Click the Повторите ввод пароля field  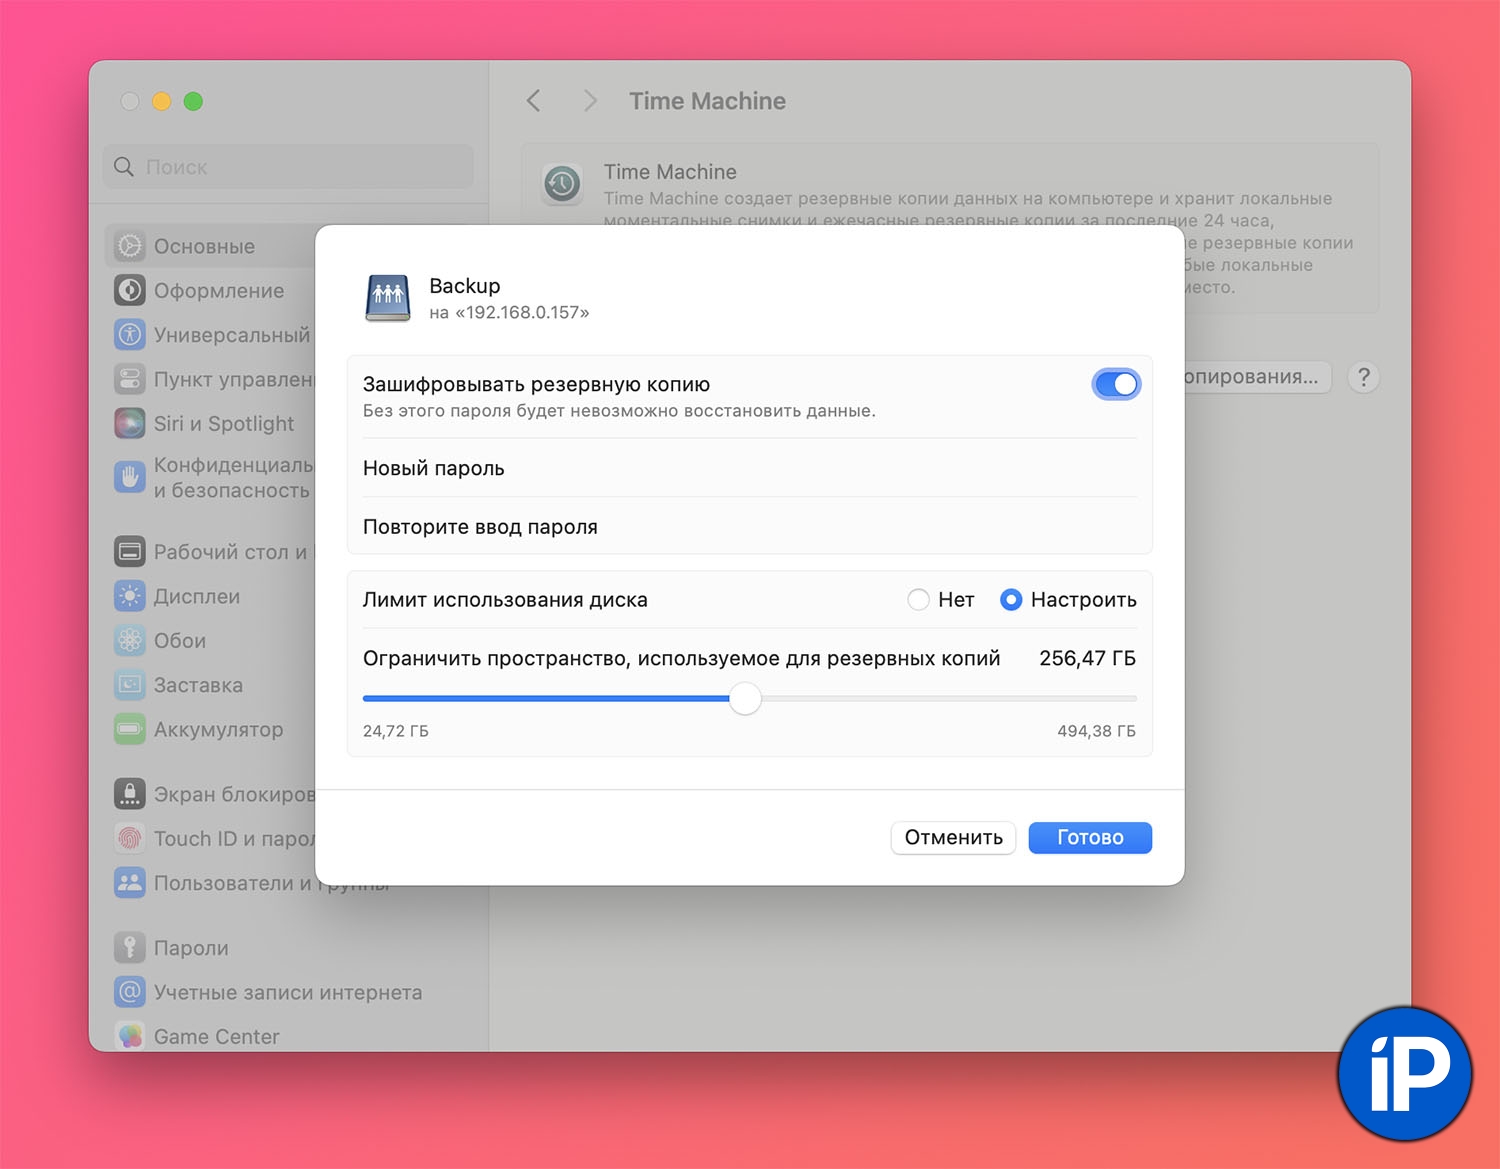click(750, 526)
